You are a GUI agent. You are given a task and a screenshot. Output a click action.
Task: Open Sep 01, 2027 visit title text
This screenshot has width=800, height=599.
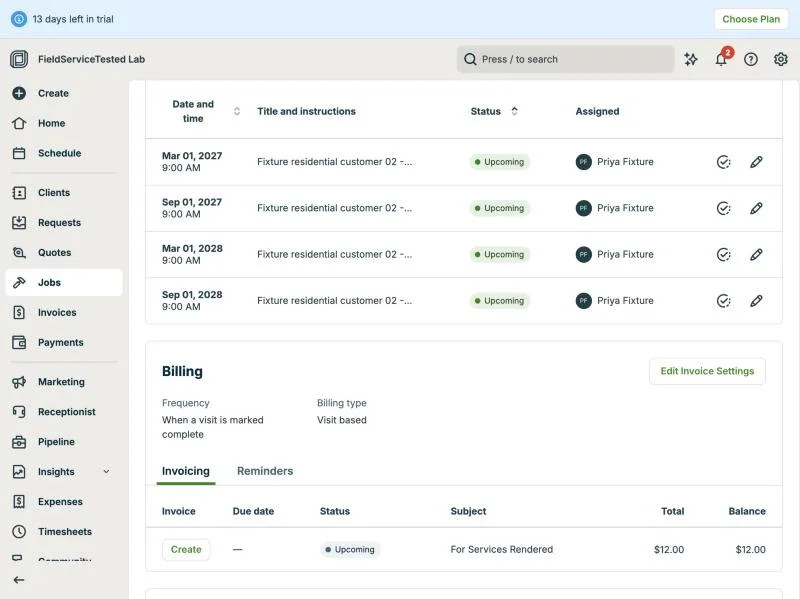335,208
